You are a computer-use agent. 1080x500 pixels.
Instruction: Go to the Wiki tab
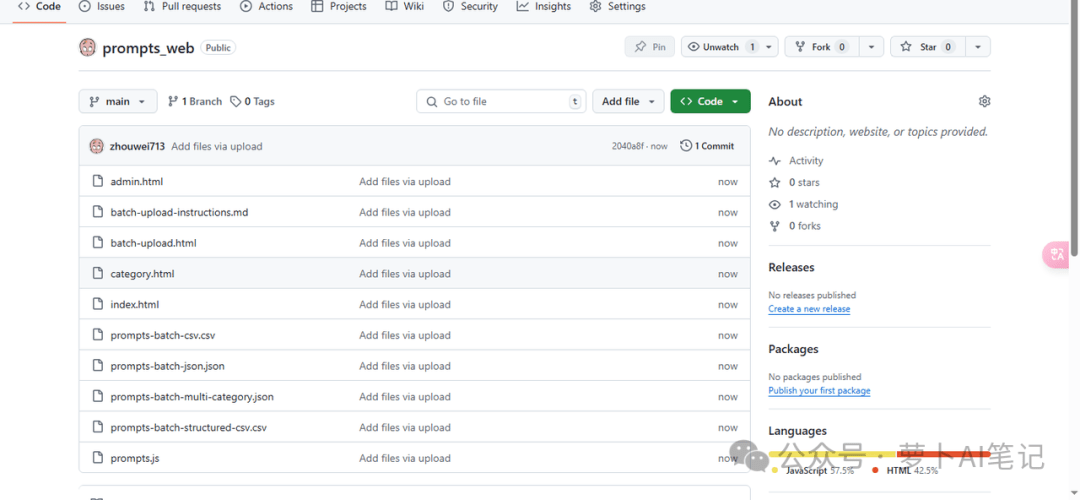(x=405, y=7)
